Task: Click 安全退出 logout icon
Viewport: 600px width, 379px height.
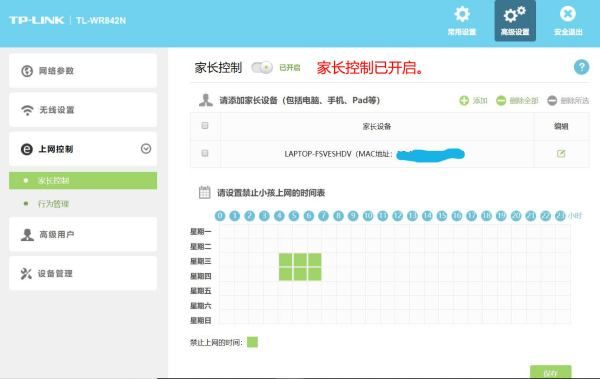Action: coord(567,14)
